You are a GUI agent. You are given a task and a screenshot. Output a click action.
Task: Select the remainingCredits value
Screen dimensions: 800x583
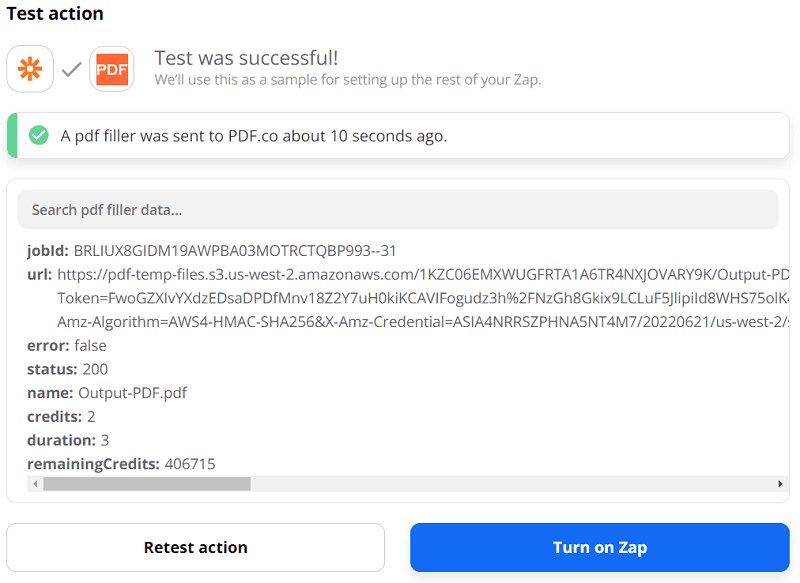(x=170, y=463)
